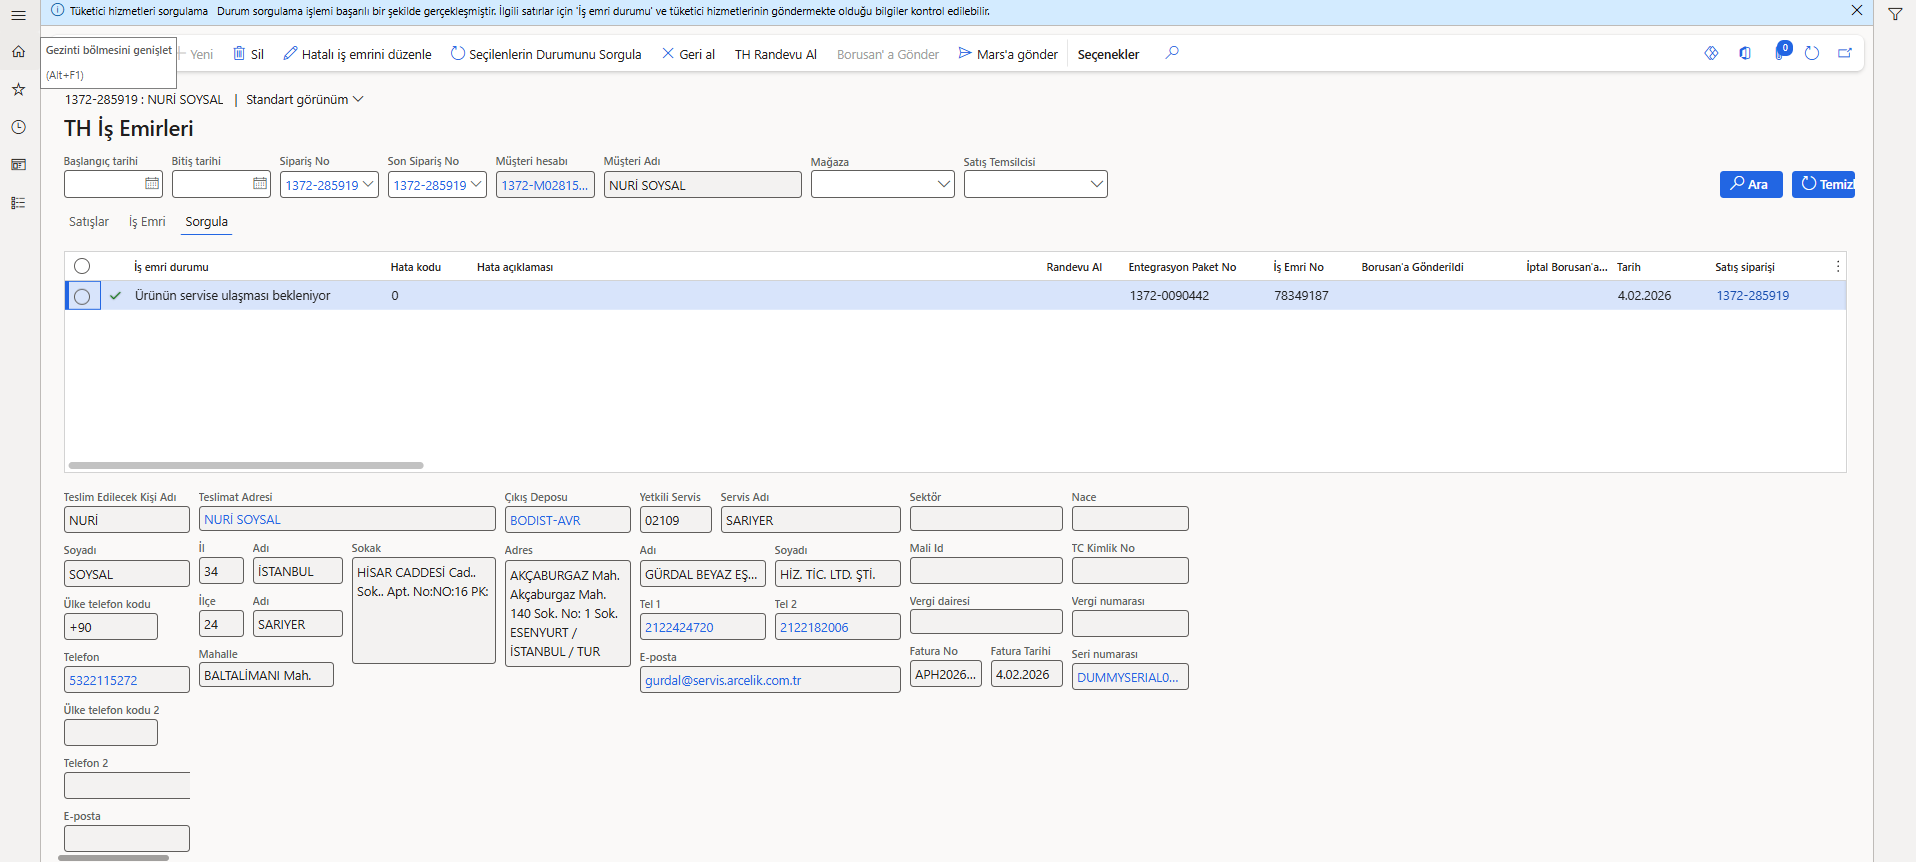Open the hamburger navigation menu
Viewport: 1916px width, 862px height.
pos(18,15)
